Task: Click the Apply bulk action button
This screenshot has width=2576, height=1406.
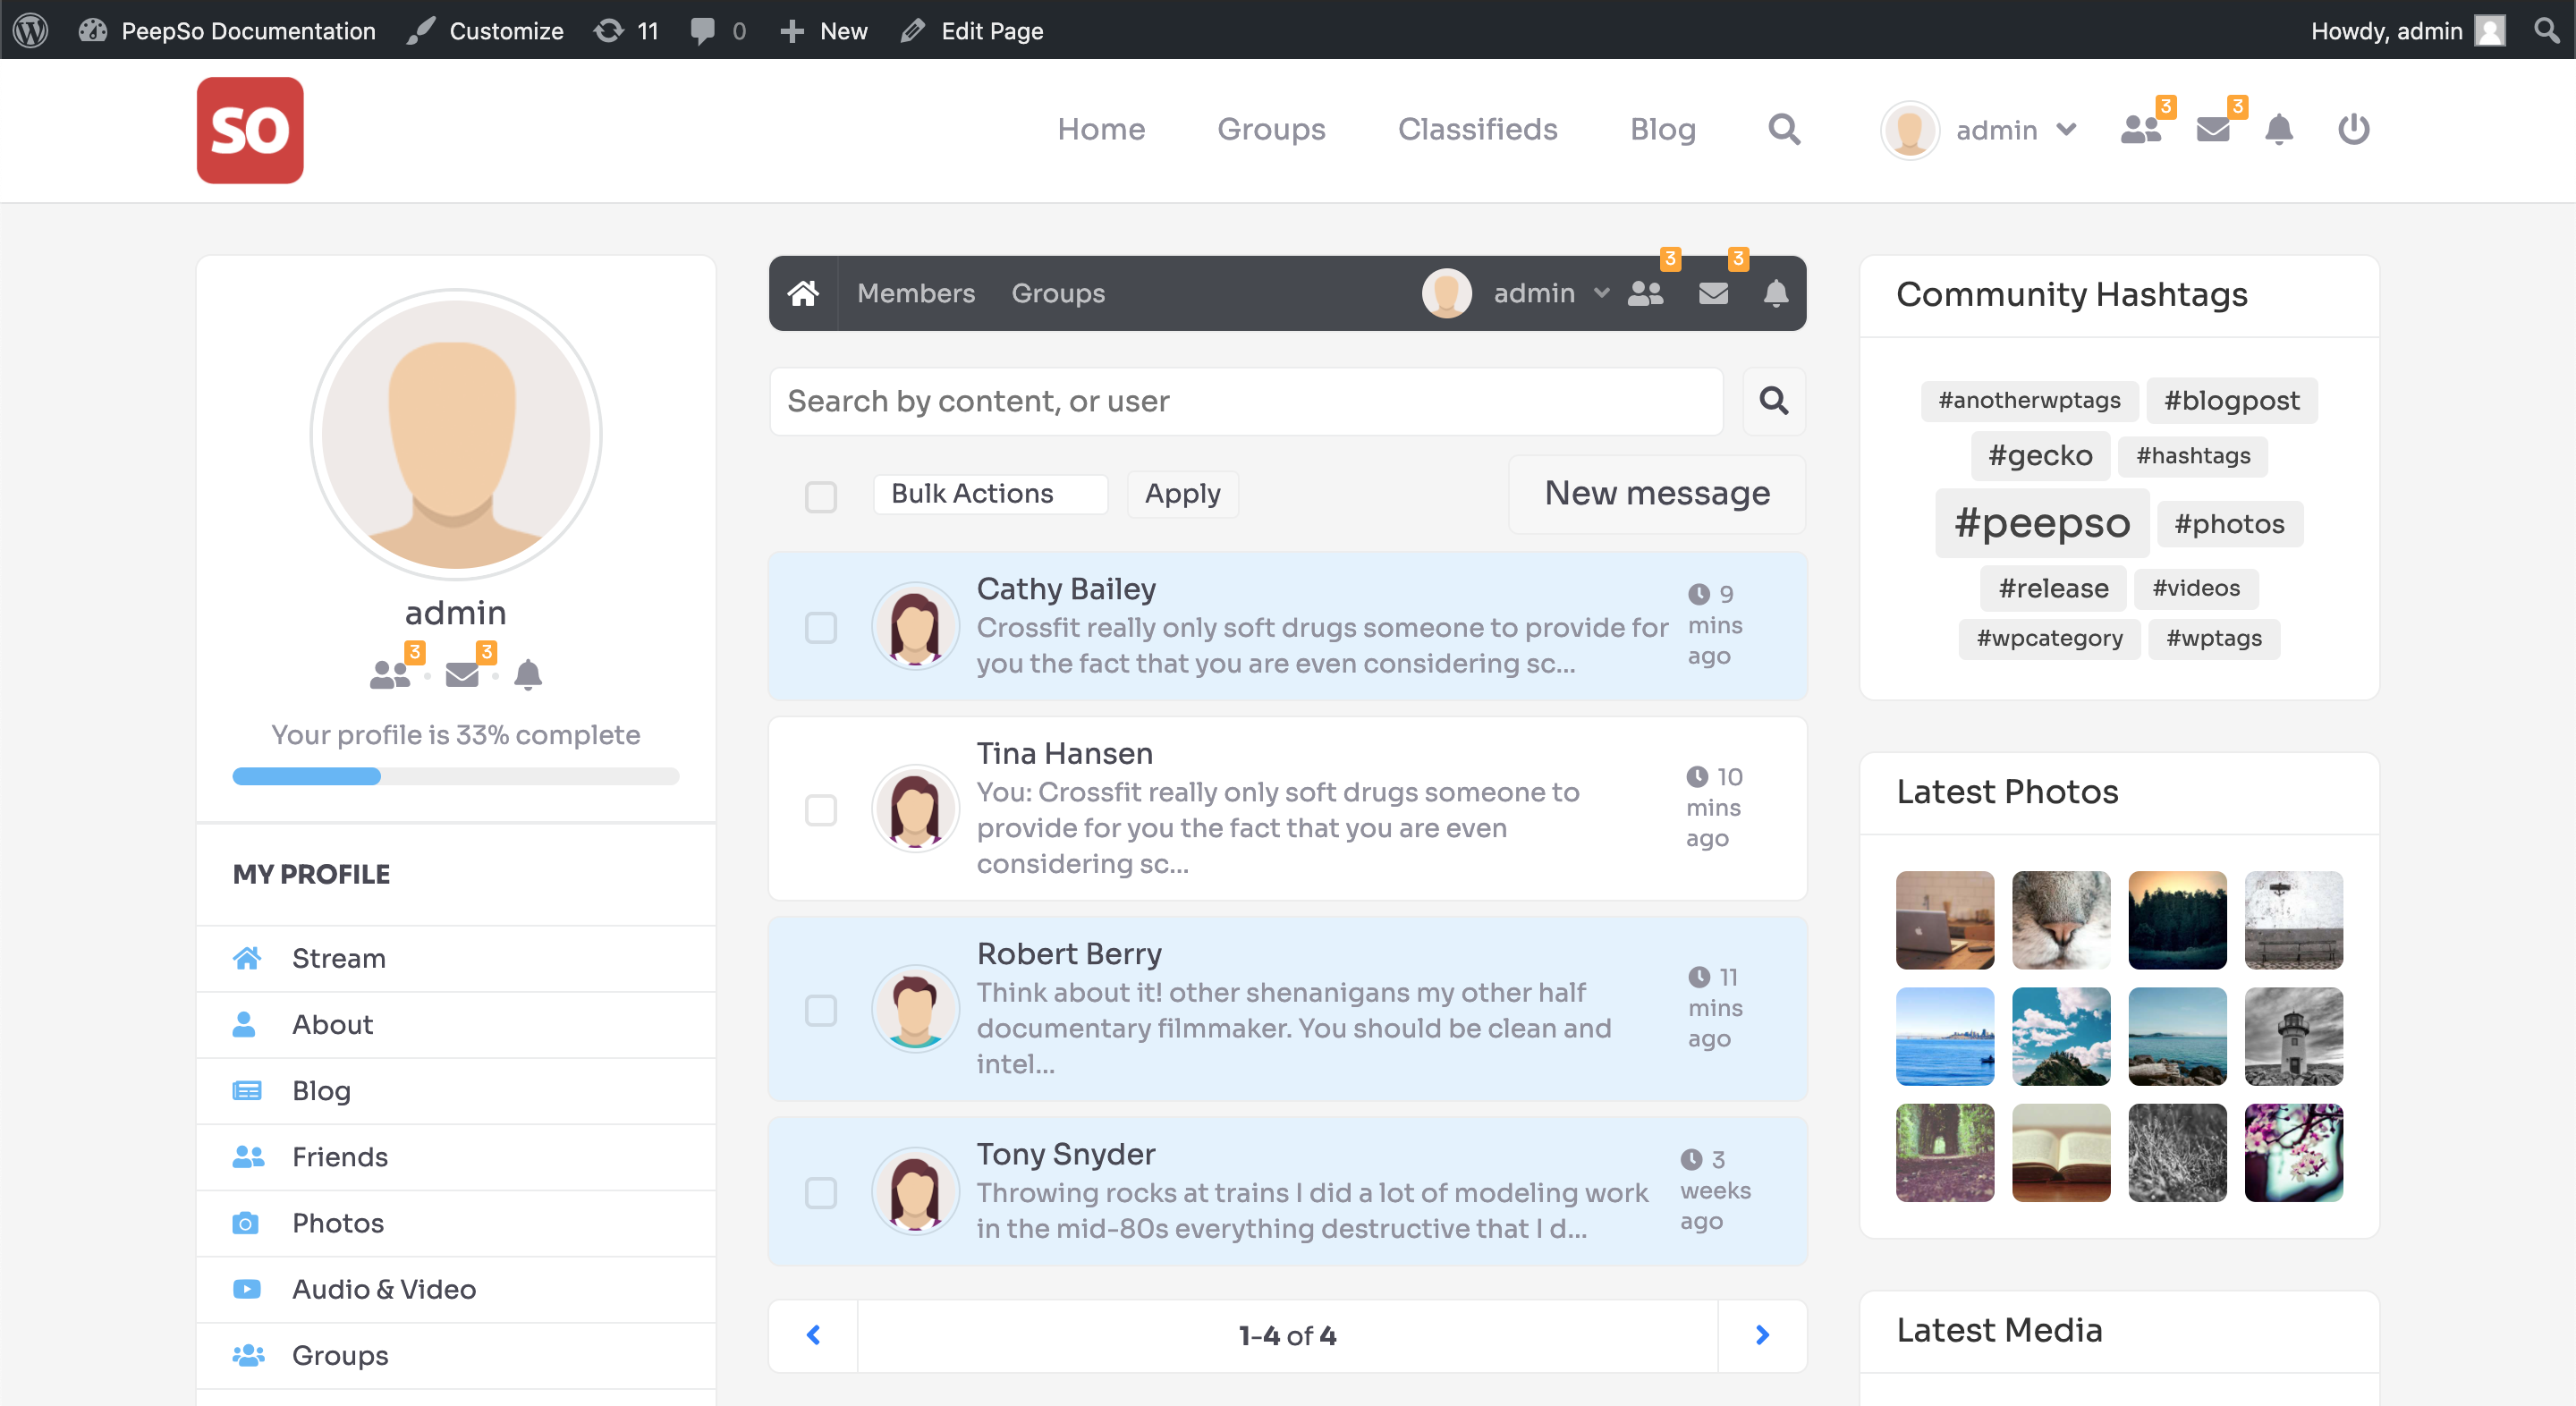Action: pos(1182,494)
